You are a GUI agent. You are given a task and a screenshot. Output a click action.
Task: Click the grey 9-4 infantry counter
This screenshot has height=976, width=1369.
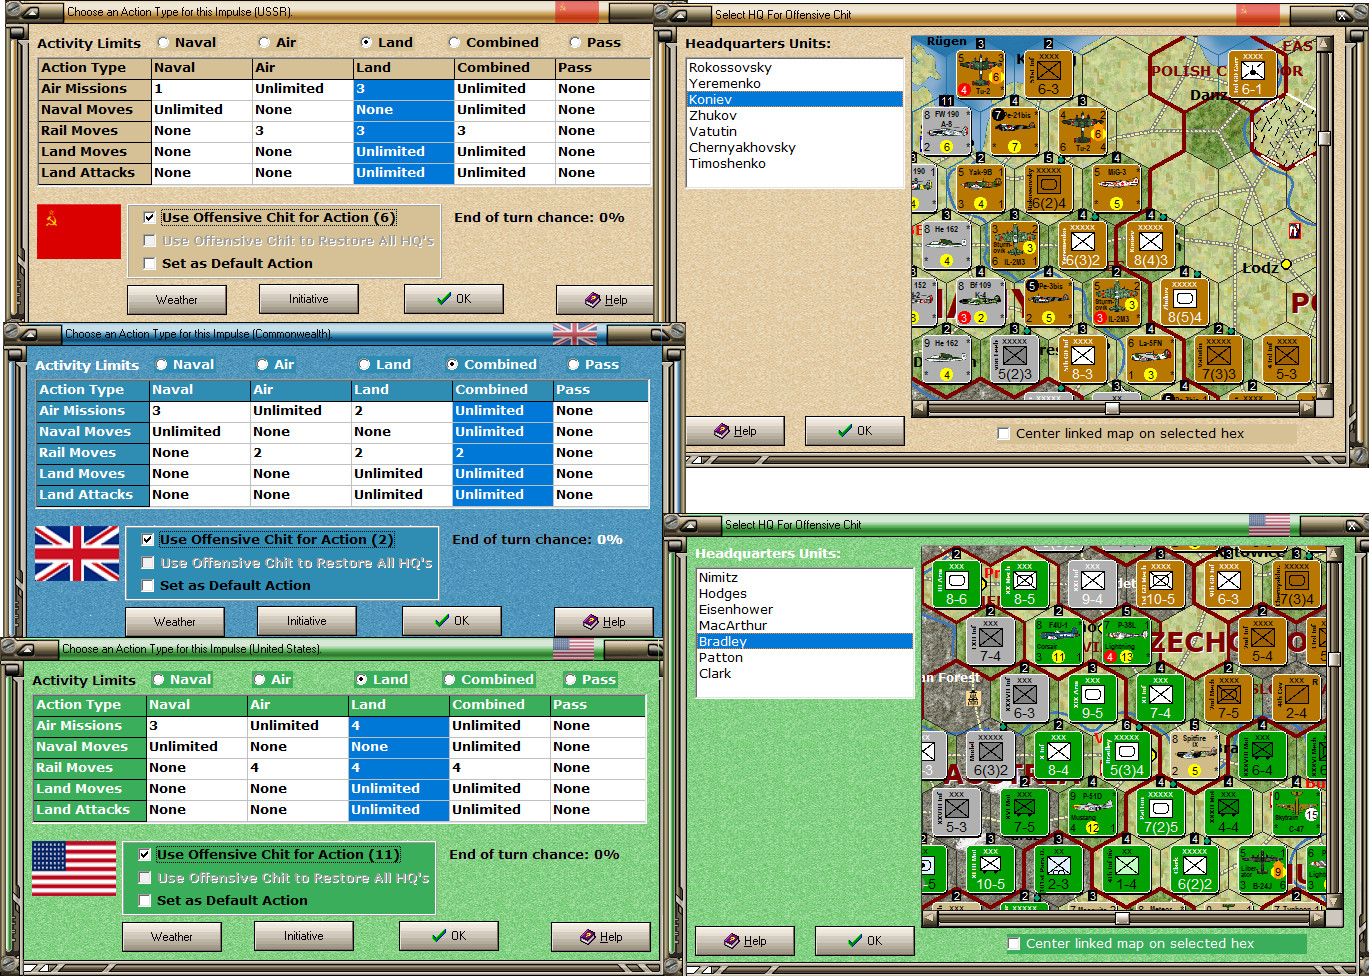tap(1092, 584)
